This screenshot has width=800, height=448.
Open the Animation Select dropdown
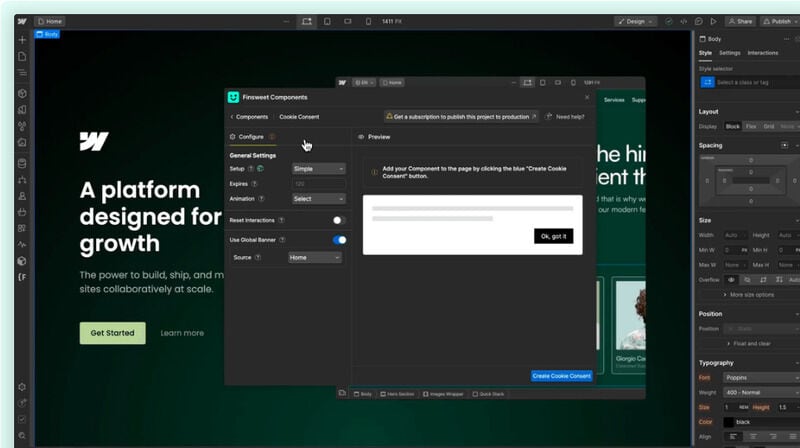(x=318, y=199)
